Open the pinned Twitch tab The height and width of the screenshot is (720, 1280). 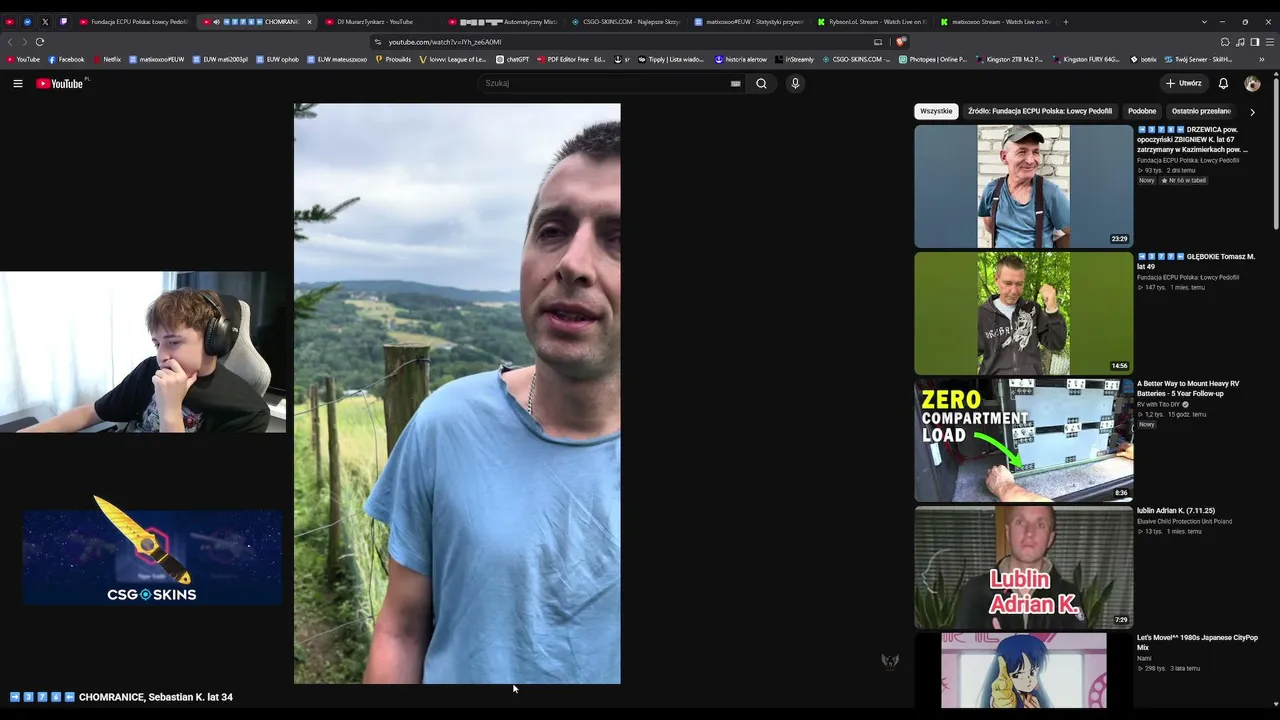tap(63, 22)
